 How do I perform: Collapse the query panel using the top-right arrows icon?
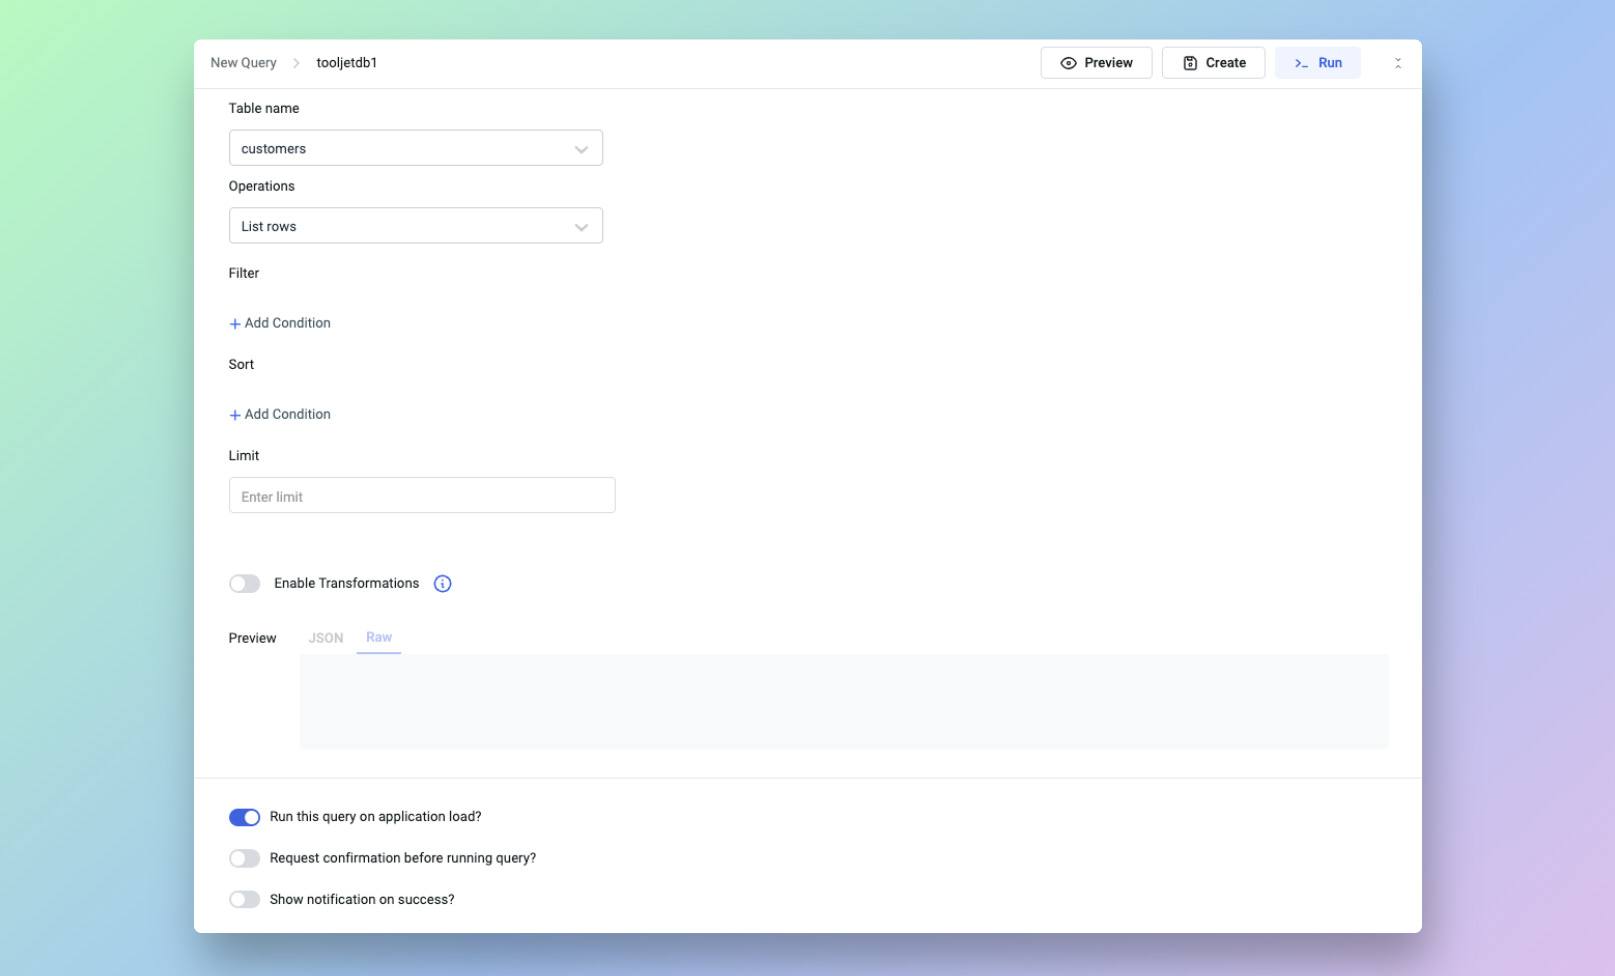coord(1397,63)
